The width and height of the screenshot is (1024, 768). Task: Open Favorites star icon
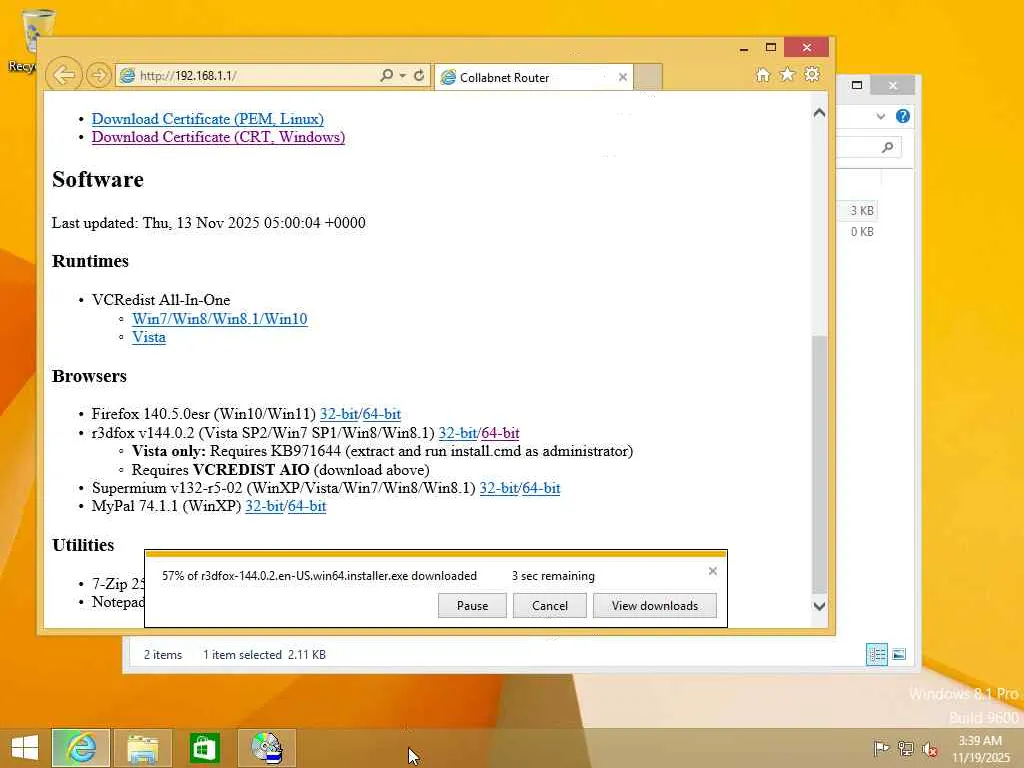point(788,74)
